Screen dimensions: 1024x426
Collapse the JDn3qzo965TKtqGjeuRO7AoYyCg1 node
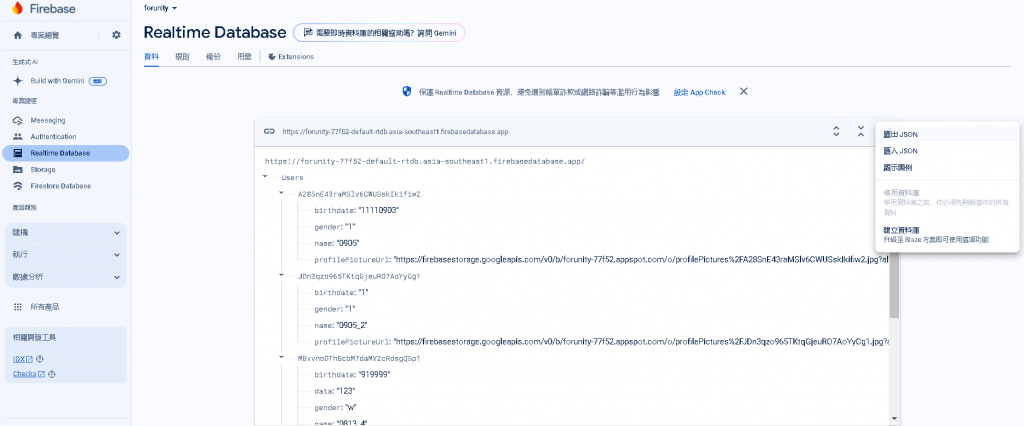(x=281, y=276)
